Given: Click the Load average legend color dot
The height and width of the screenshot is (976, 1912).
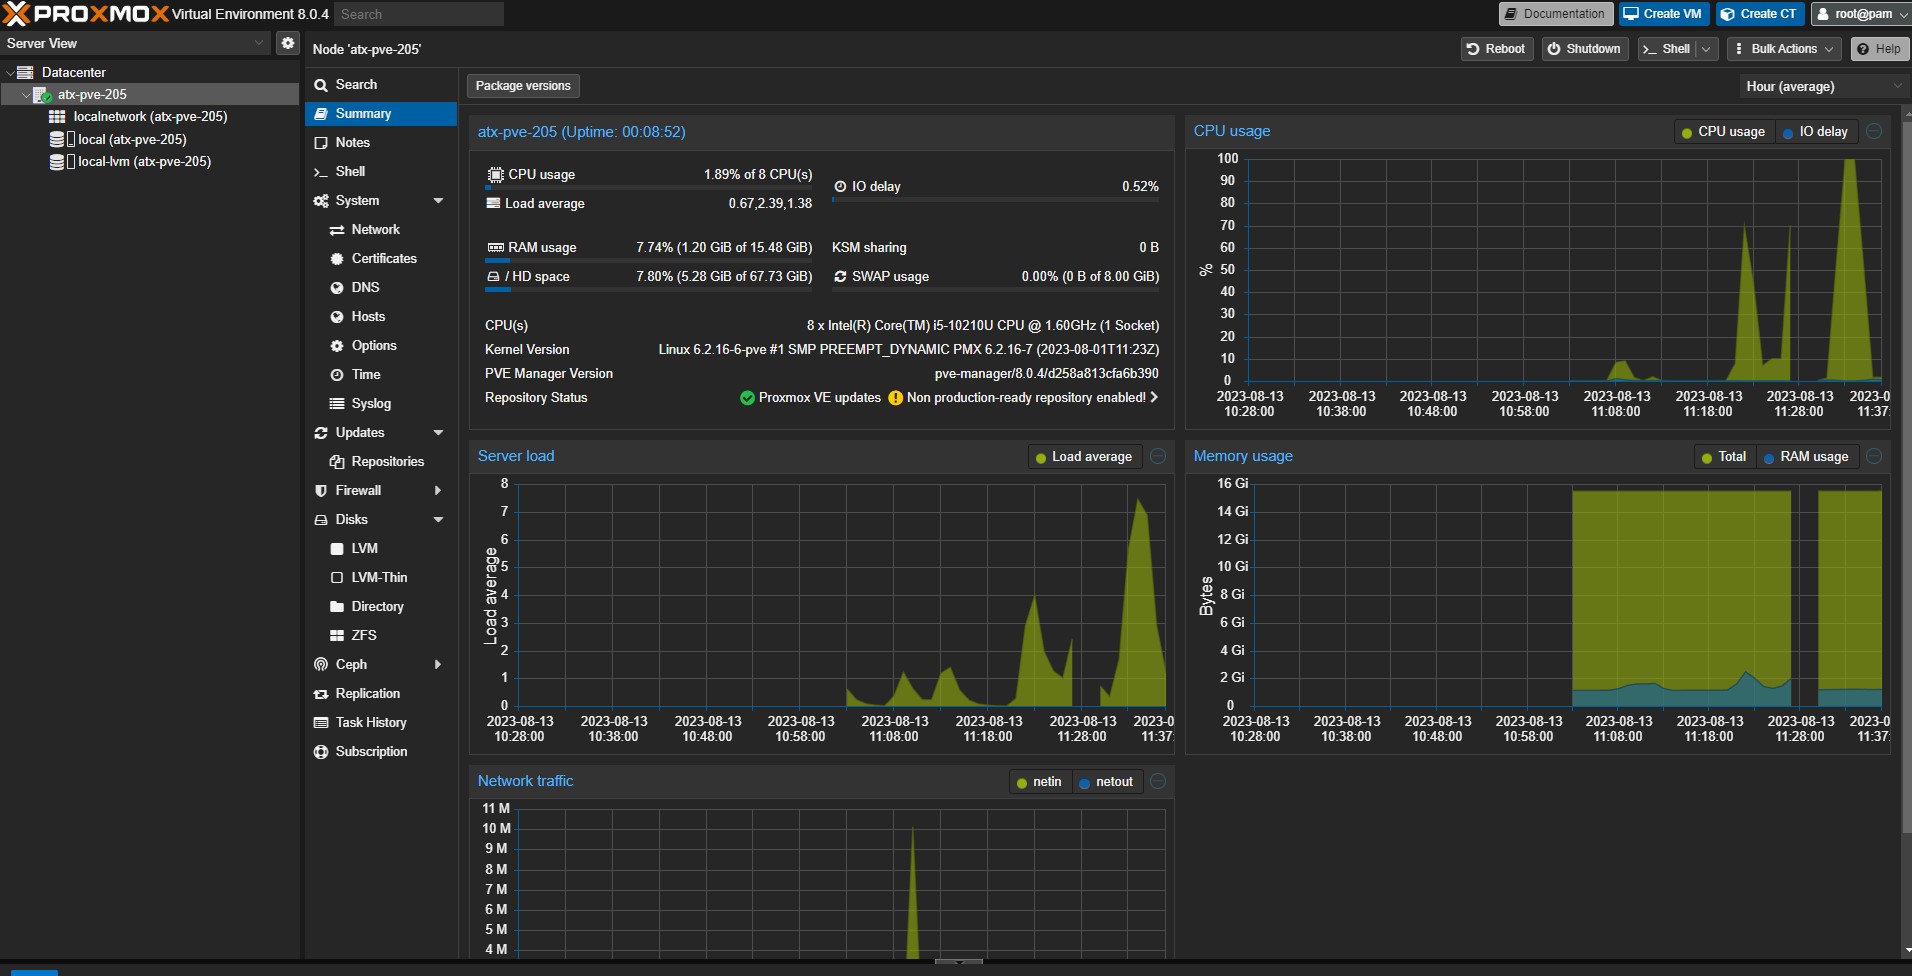Looking at the screenshot, I should click(x=1041, y=458).
